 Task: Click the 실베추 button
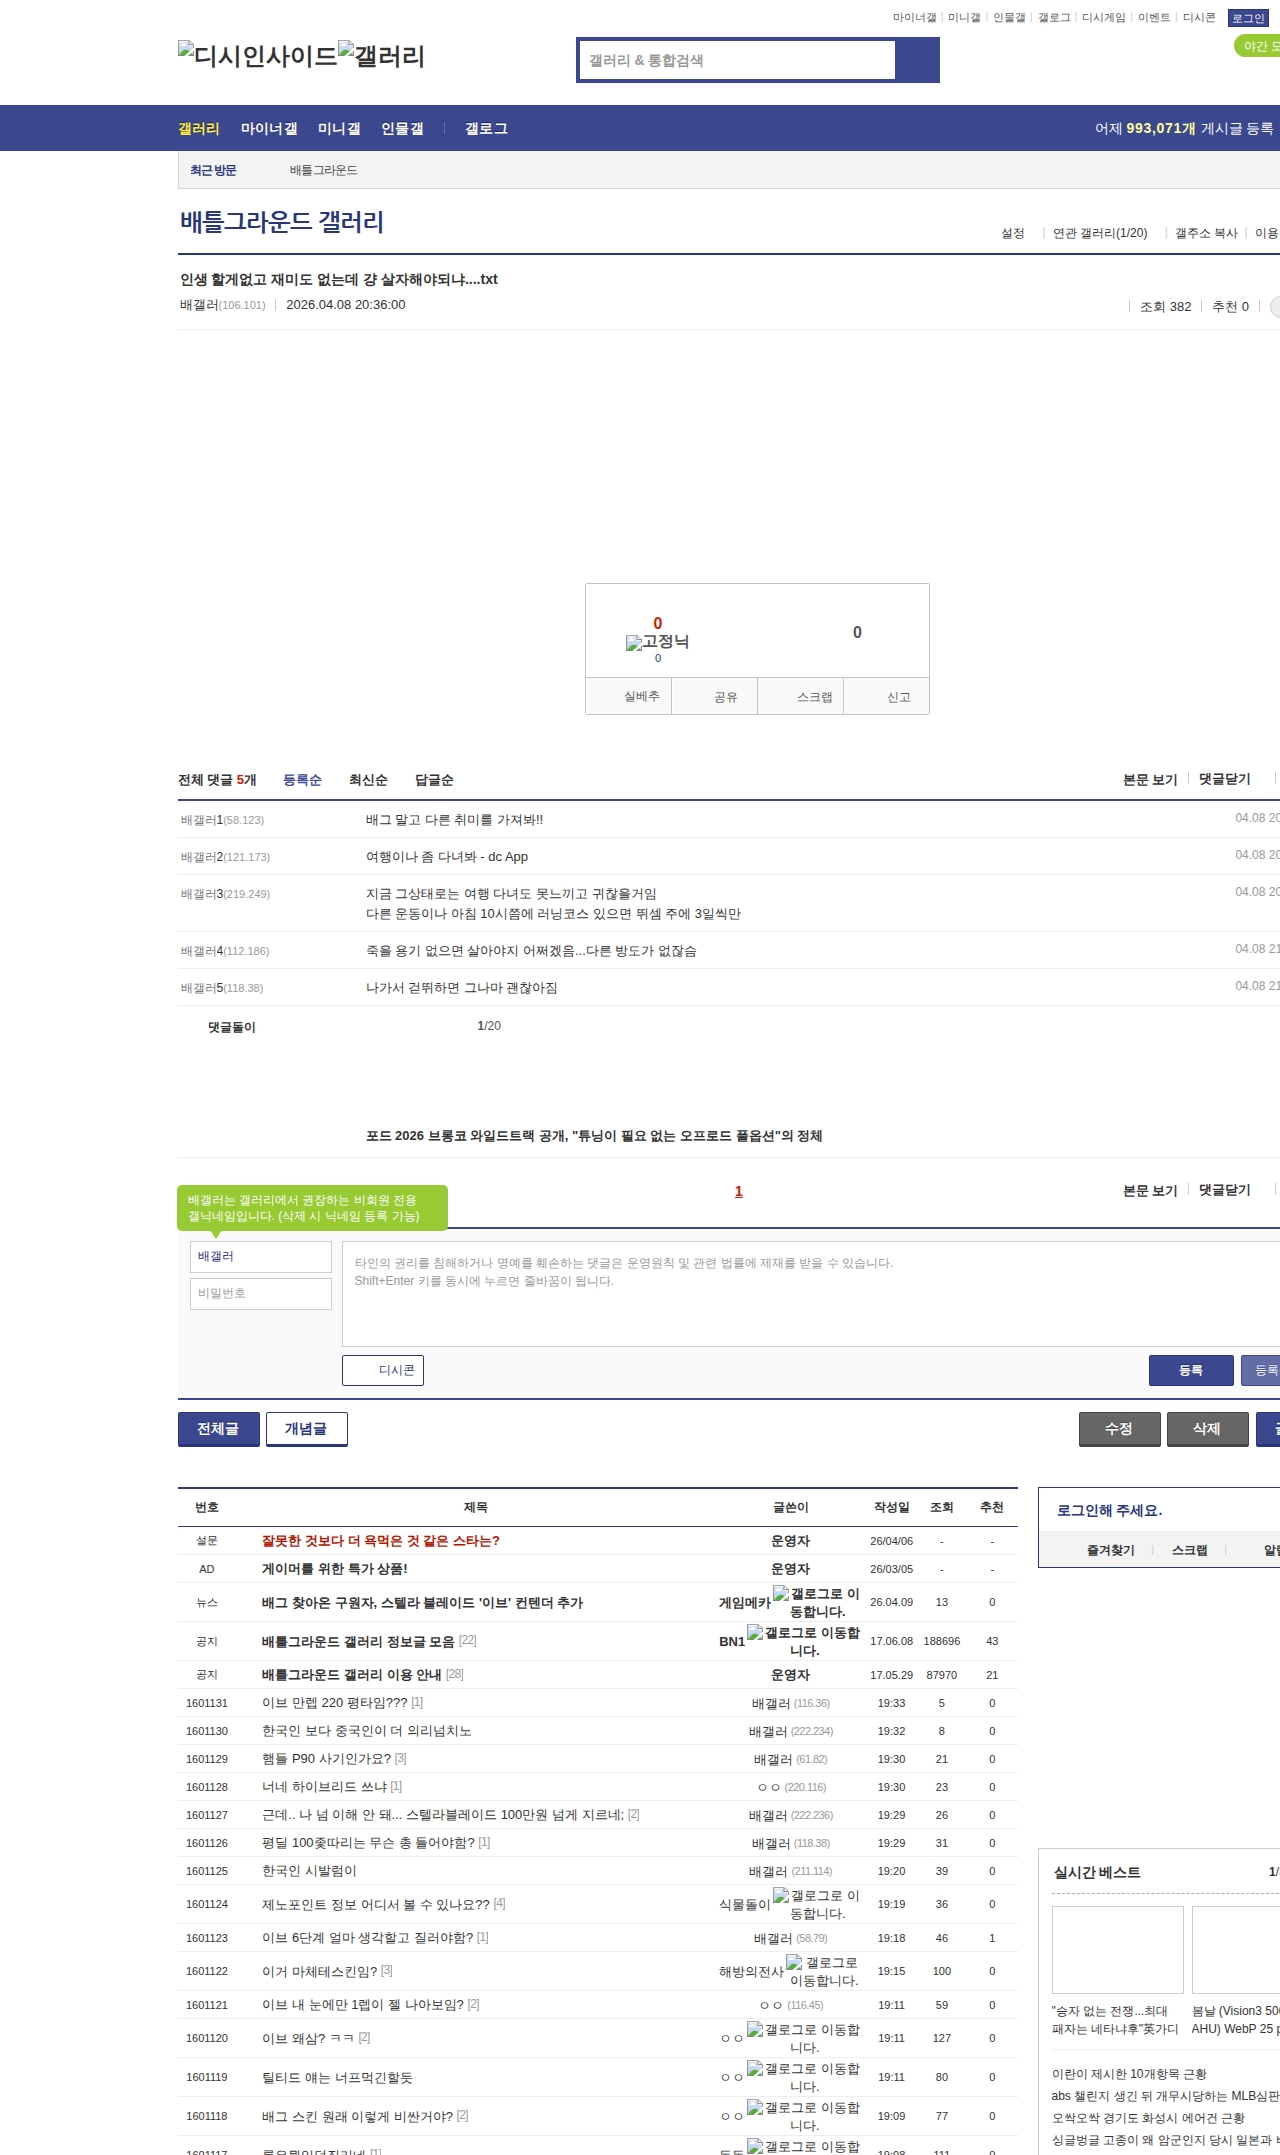coord(629,696)
